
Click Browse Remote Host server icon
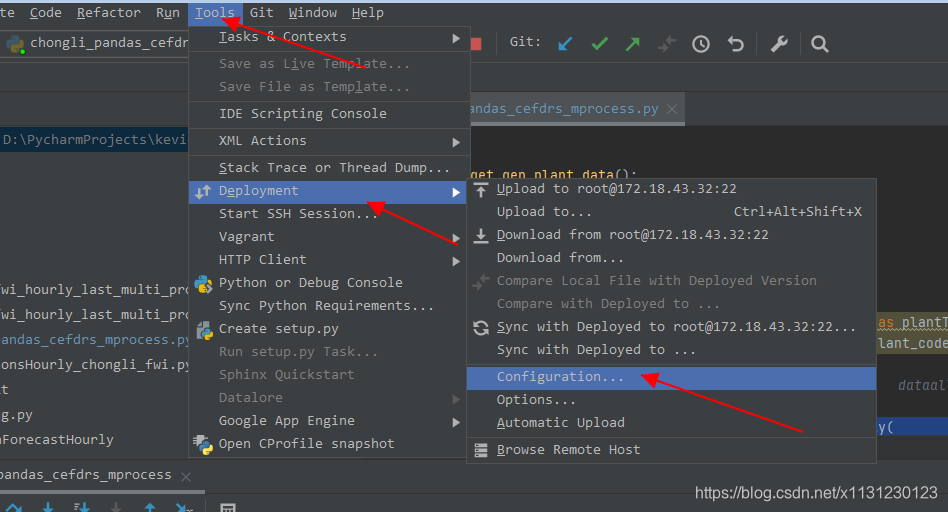click(x=481, y=450)
